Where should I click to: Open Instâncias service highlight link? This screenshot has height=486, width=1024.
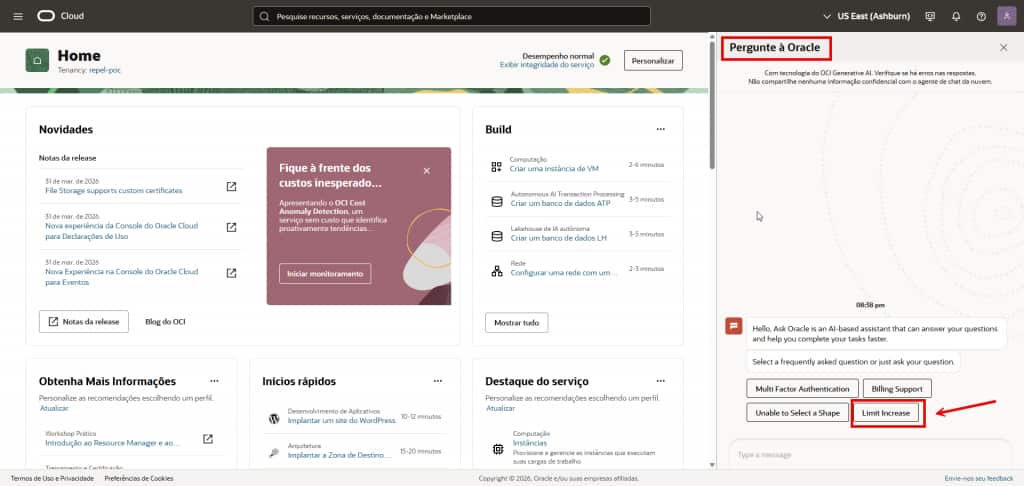point(530,443)
